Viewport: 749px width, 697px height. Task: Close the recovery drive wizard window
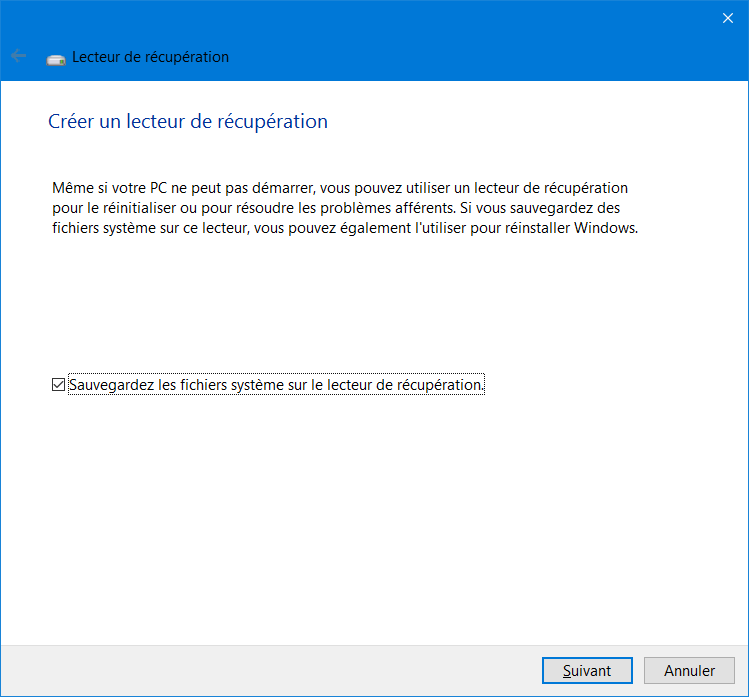click(727, 18)
